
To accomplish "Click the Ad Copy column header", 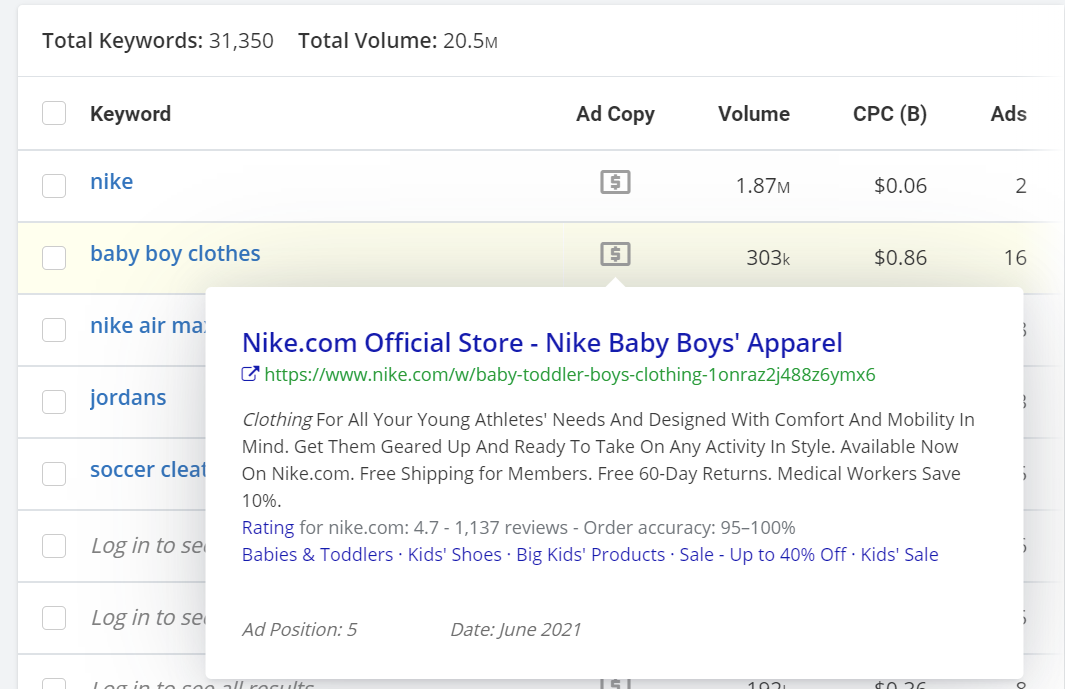I will pos(615,113).
